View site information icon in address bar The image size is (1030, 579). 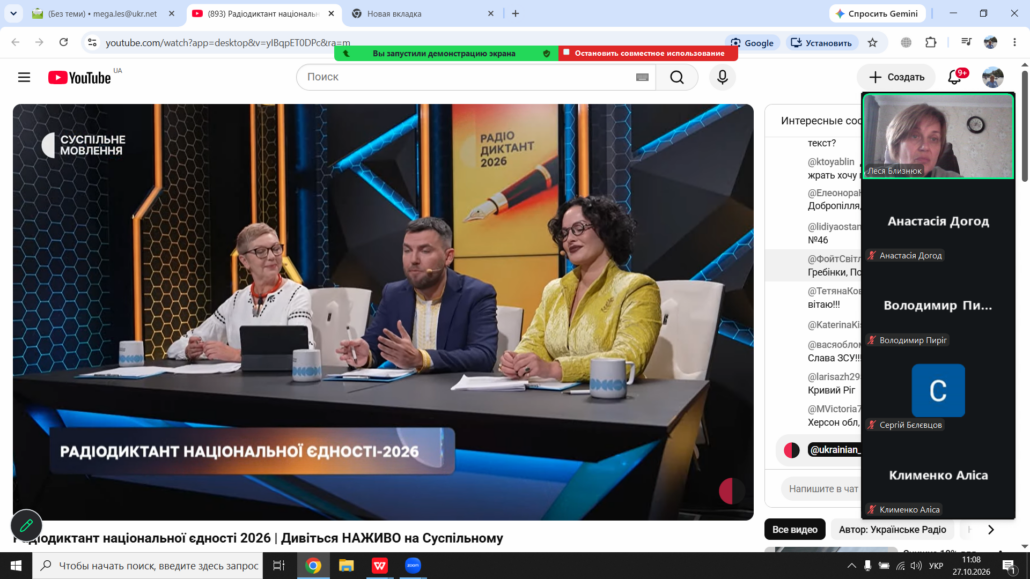click(92, 43)
